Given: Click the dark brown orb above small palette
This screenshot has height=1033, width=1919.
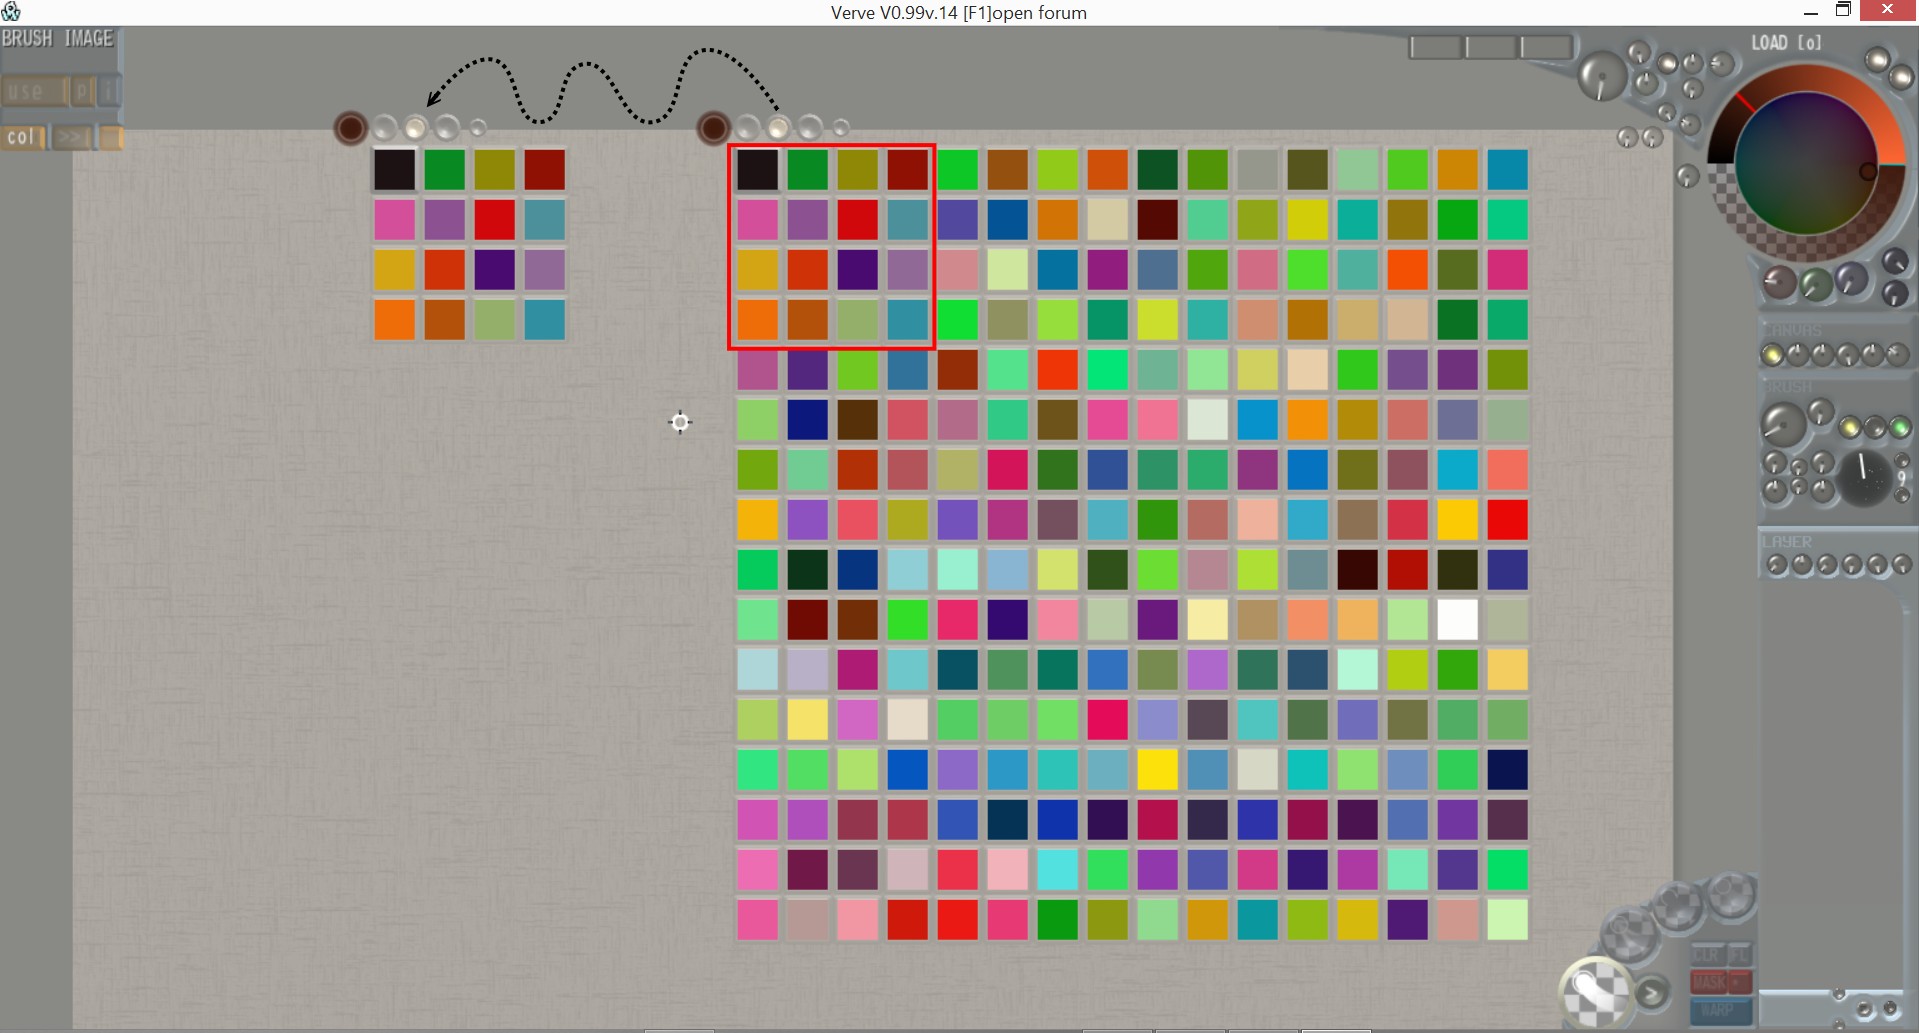Looking at the screenshot, I should (350, 128).
